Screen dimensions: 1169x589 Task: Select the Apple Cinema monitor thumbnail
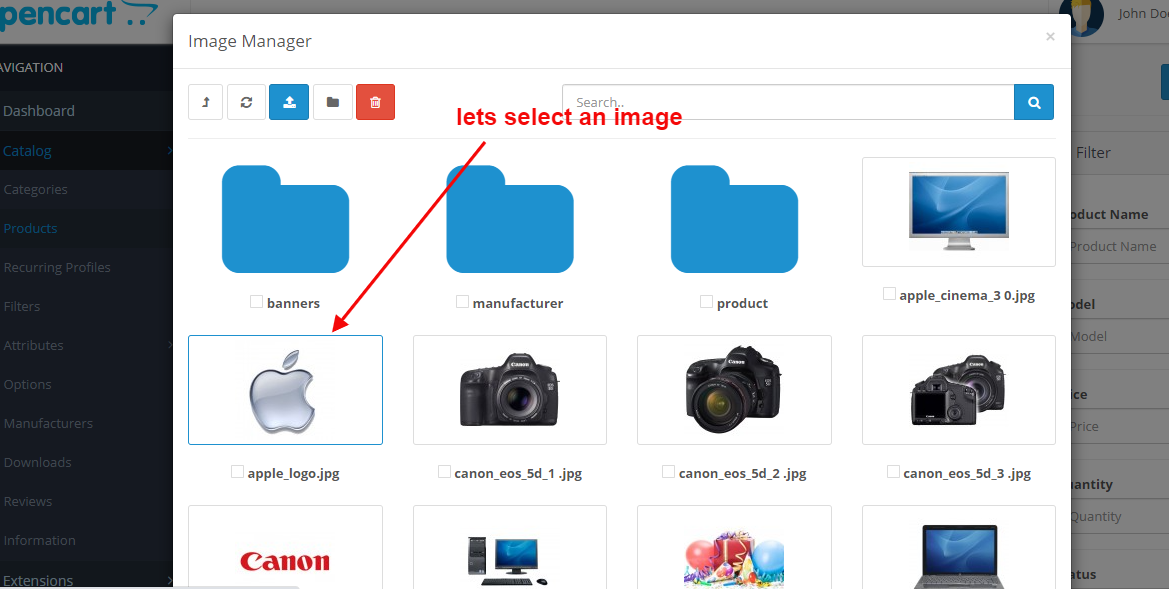pos(959,212)
